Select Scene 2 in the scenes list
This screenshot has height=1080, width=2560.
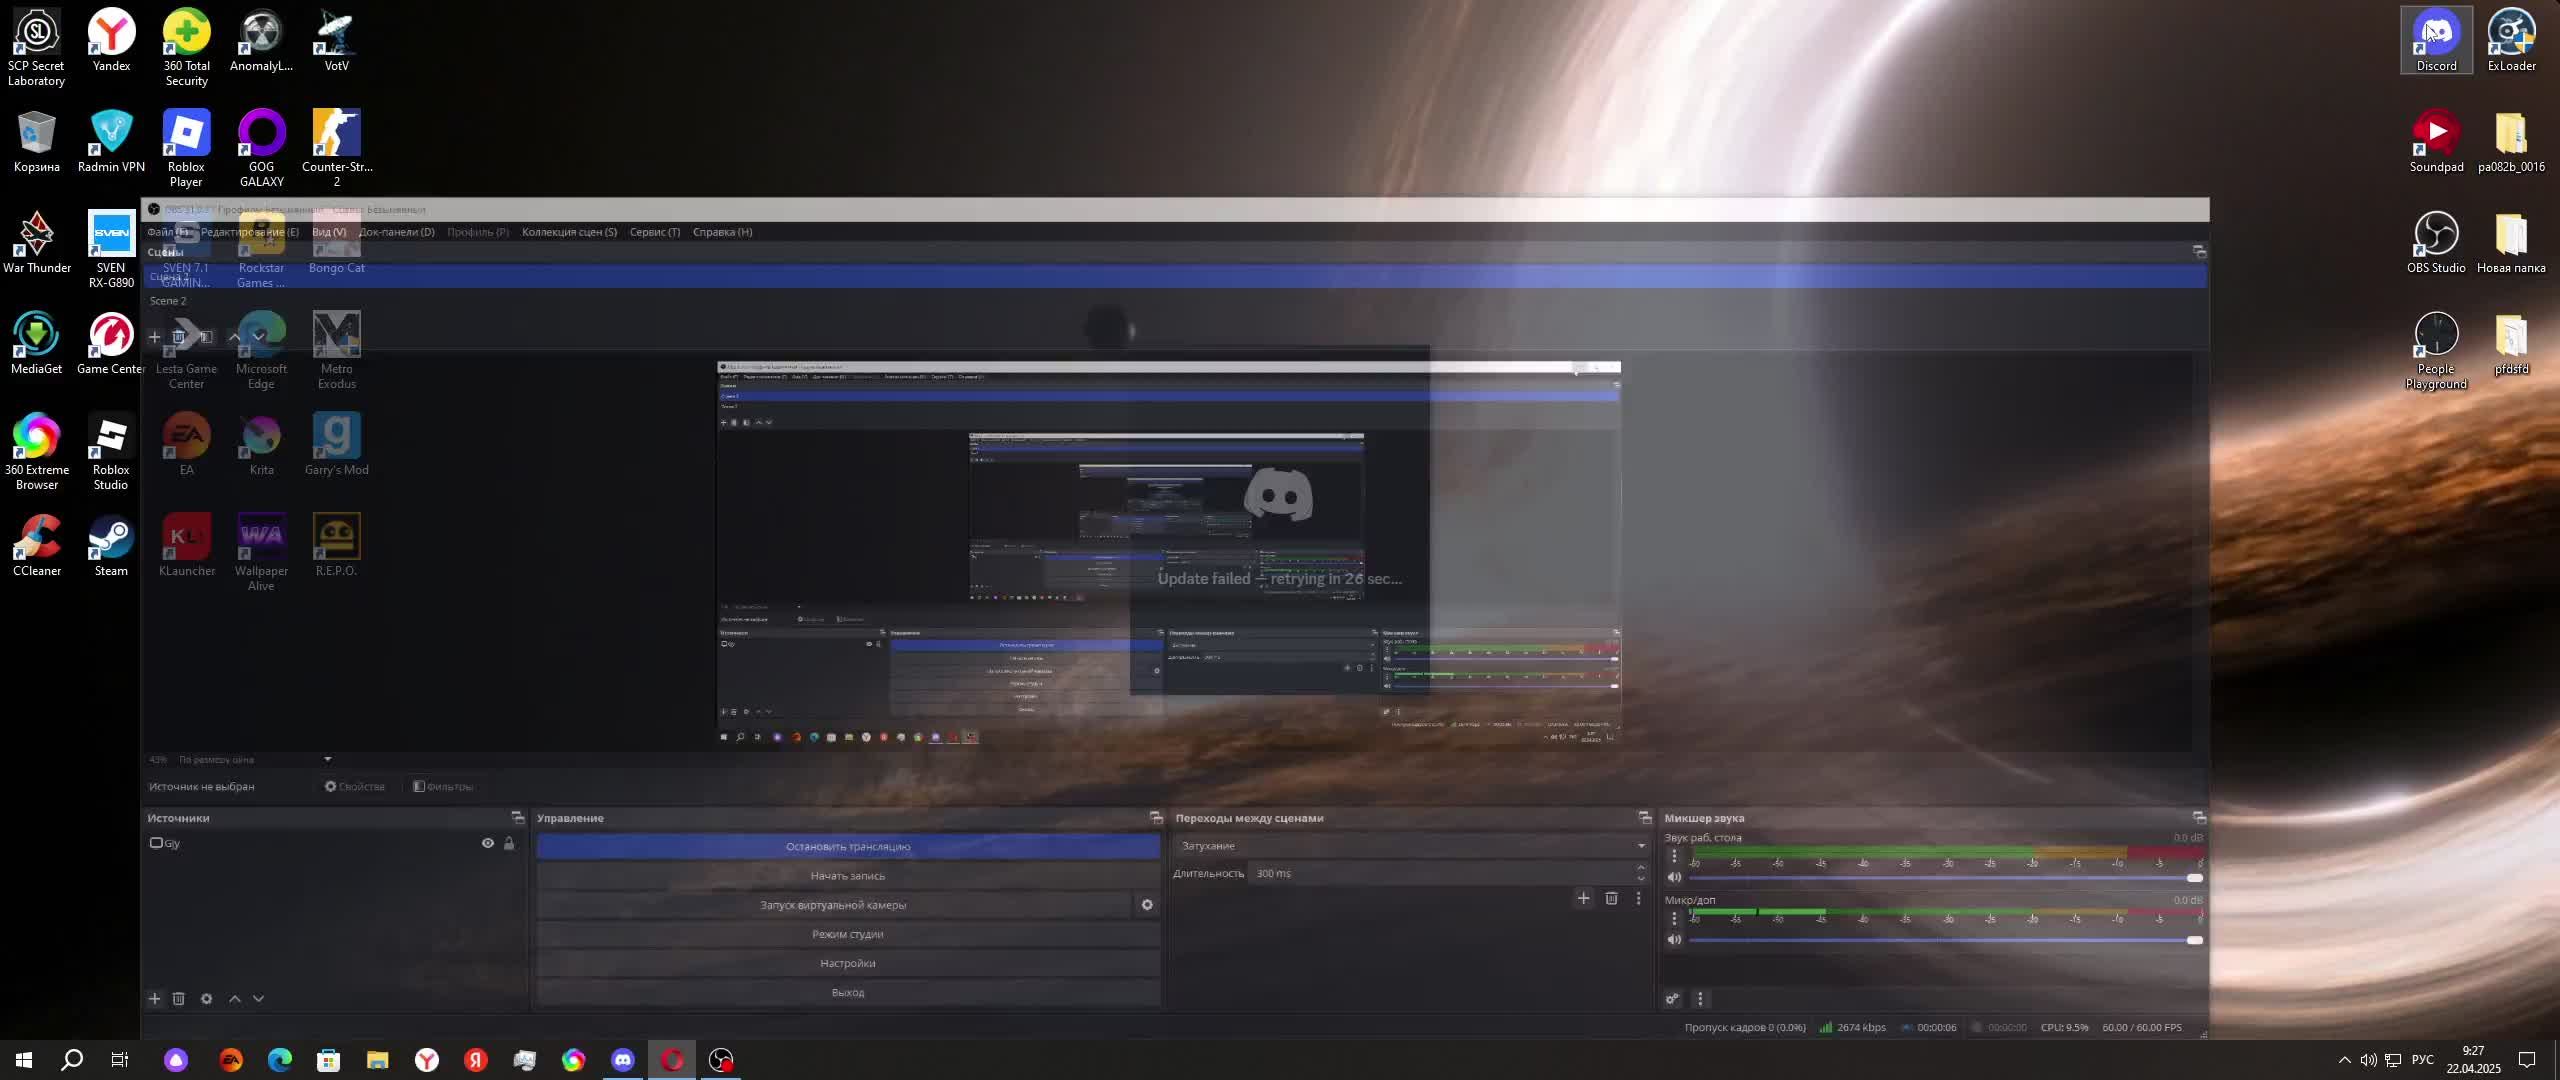coord(168,301)
